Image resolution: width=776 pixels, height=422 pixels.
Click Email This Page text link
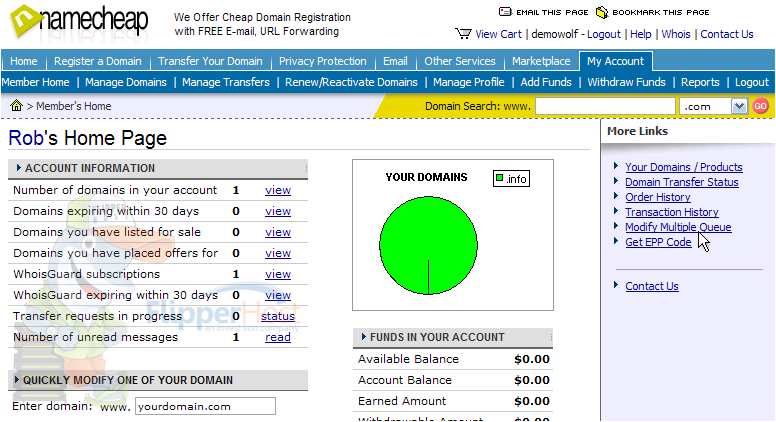pyautogui.click(x=552, y=12)
